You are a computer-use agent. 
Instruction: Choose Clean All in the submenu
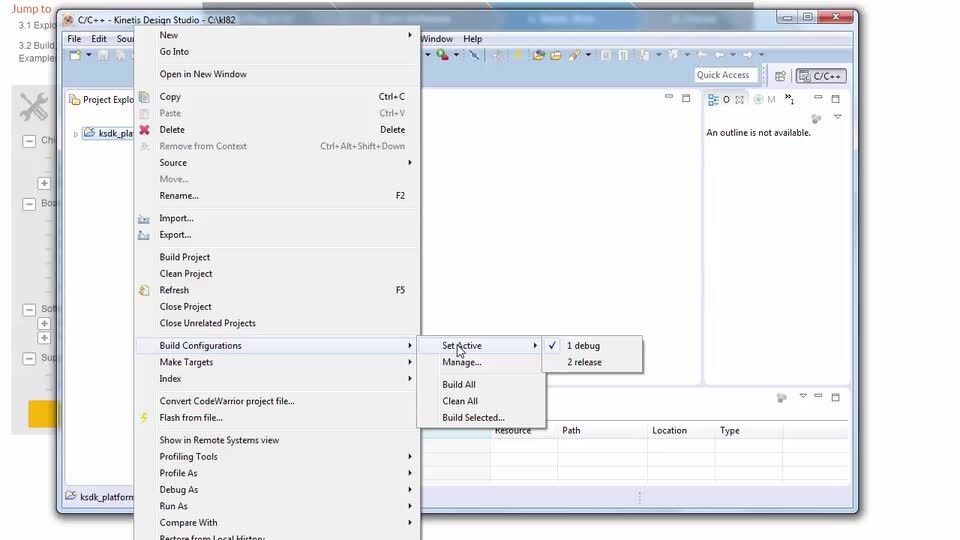click(x=481, y=401)
